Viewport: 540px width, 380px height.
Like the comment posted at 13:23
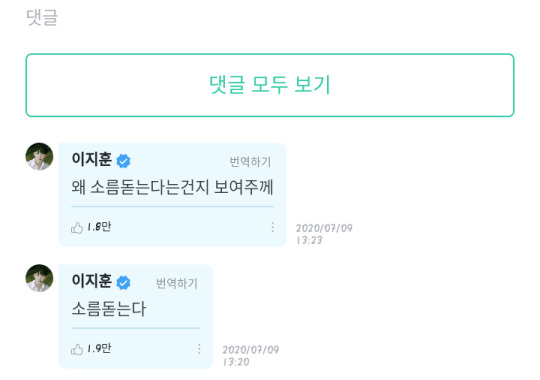(x=77, y=227)
